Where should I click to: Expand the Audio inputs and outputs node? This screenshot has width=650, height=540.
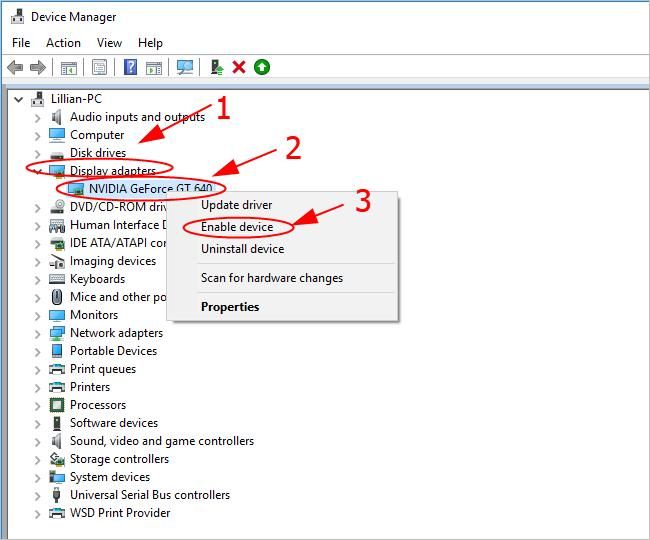pos(38,117)
